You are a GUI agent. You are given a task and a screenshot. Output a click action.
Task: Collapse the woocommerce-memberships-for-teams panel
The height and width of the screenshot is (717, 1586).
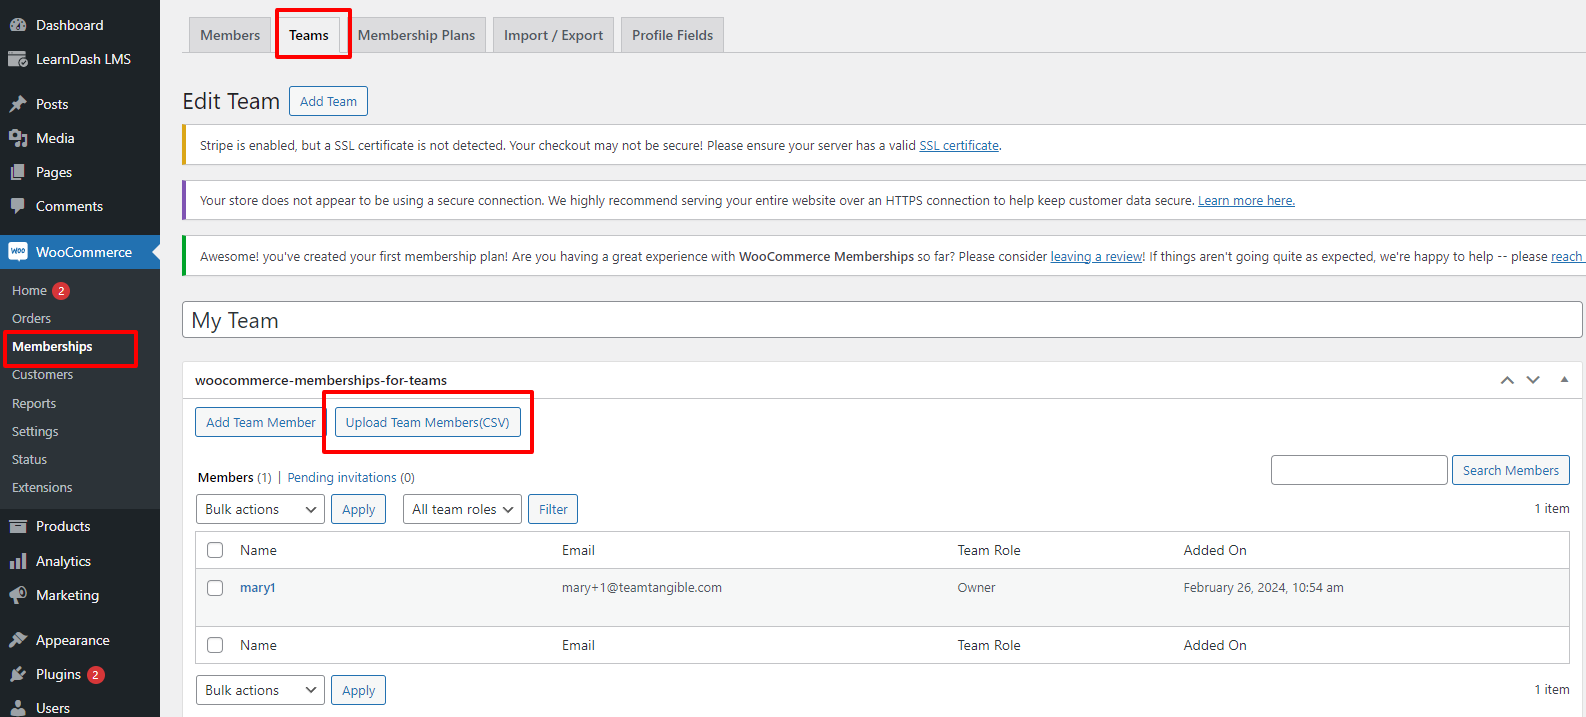1564,380
